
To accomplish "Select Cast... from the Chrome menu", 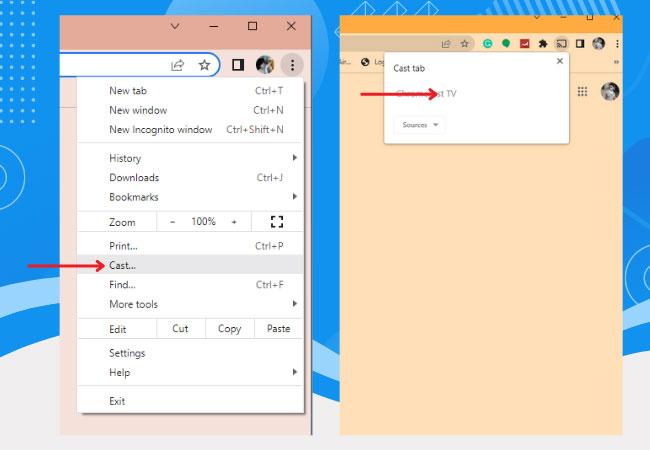I will 124,265.
